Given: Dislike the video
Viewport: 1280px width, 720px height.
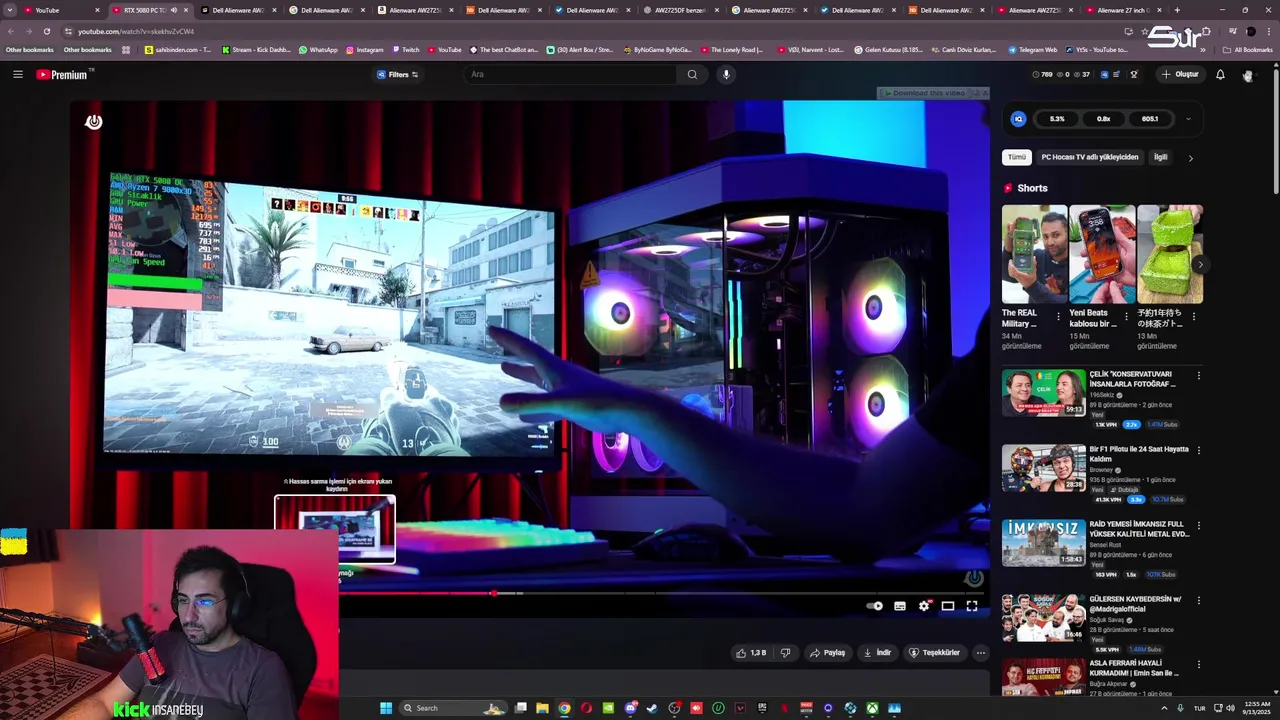Looking at the screenshot, I should coord(785,653).
